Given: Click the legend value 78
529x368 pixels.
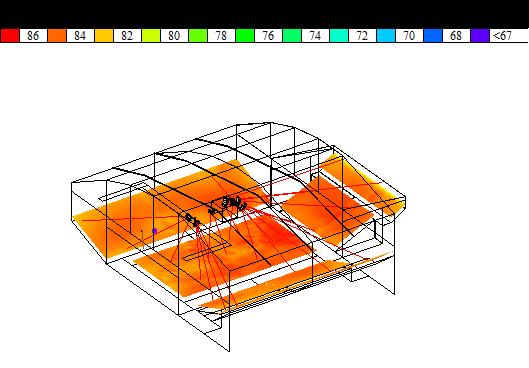Looking at the screenshot, I should pos(221,36).
